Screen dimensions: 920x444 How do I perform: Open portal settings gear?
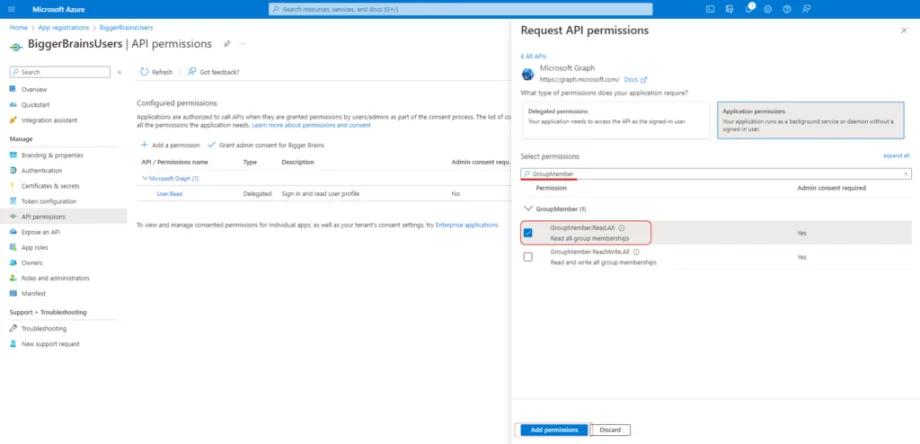coord(767,9)
